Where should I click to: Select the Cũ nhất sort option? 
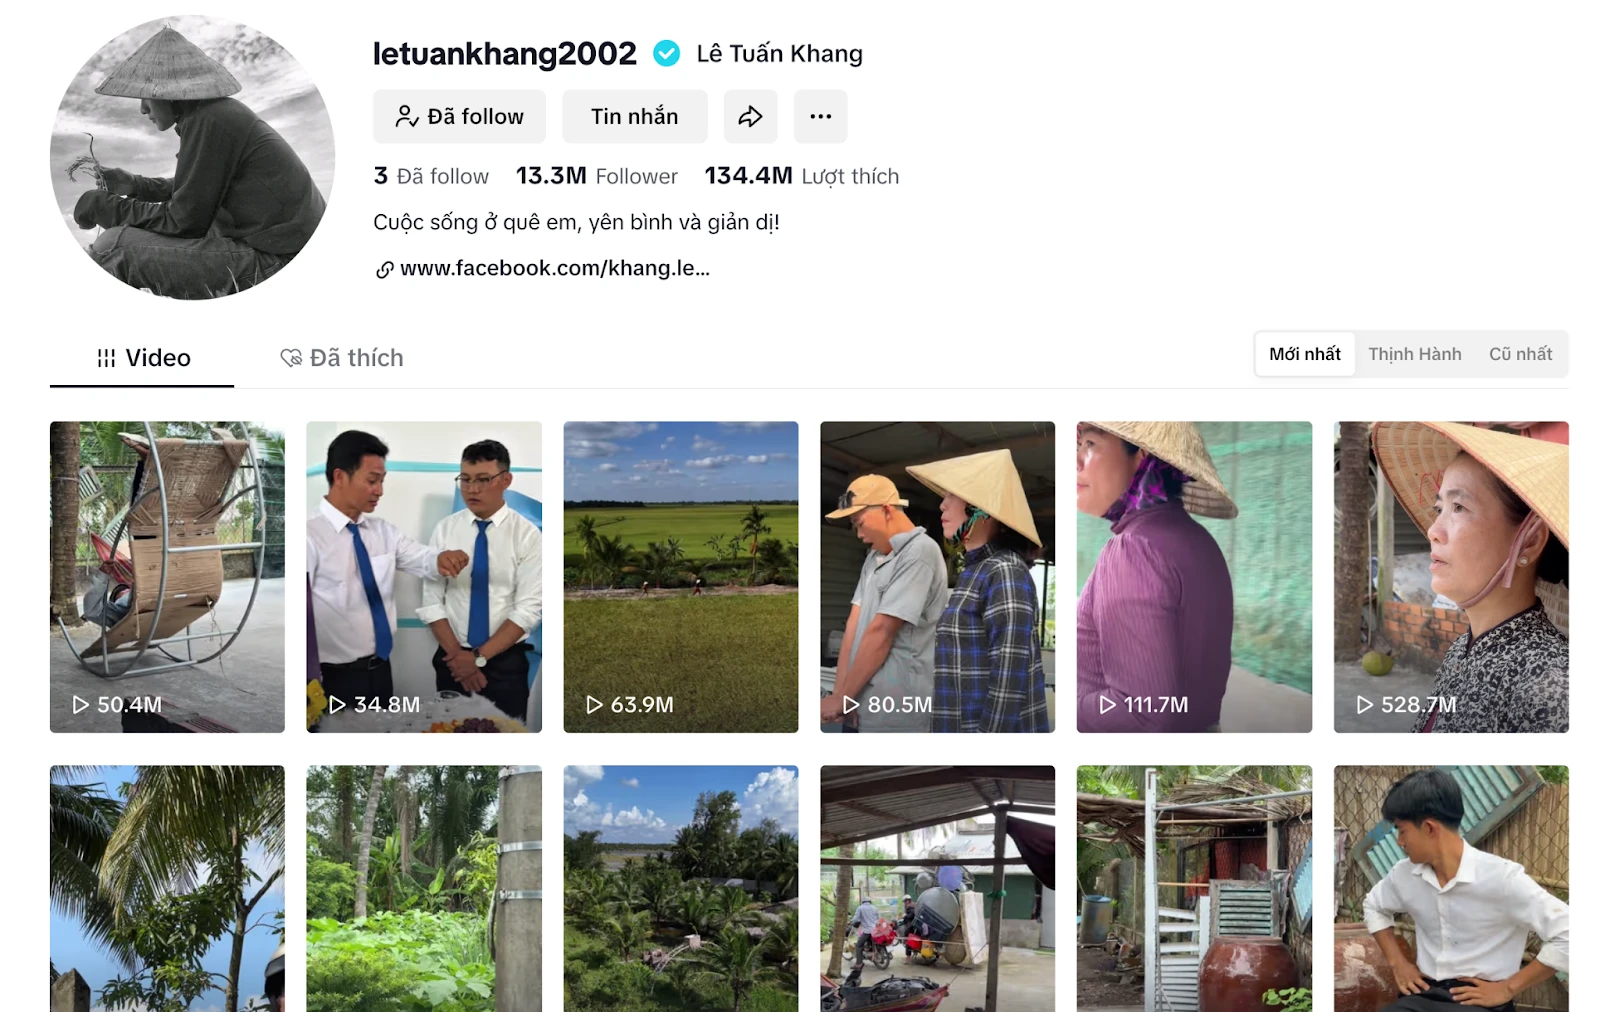pos(1520,354)
